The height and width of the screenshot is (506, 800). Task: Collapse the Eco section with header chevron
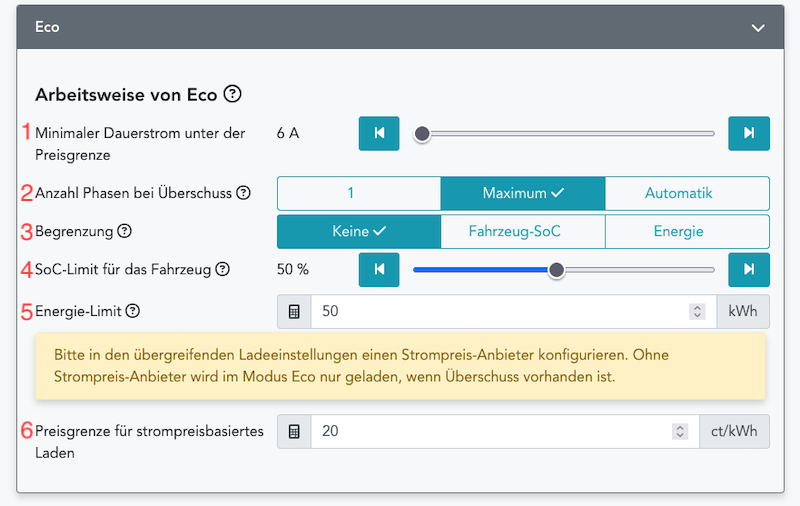758,28
